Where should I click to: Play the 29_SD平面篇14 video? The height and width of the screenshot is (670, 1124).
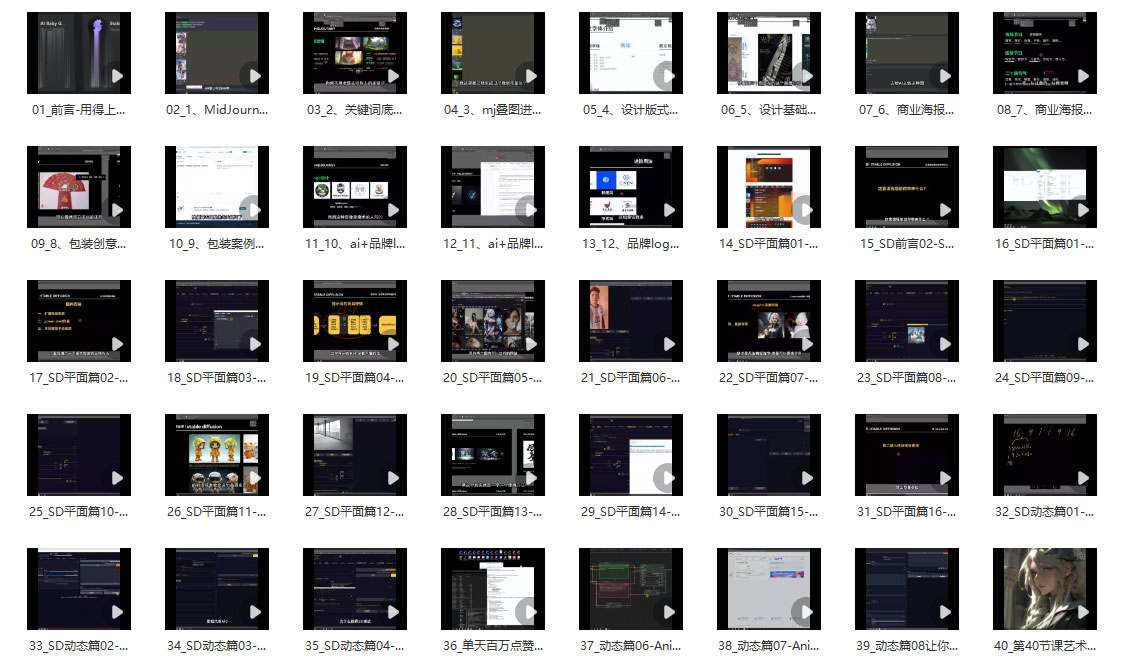point(665,478)
